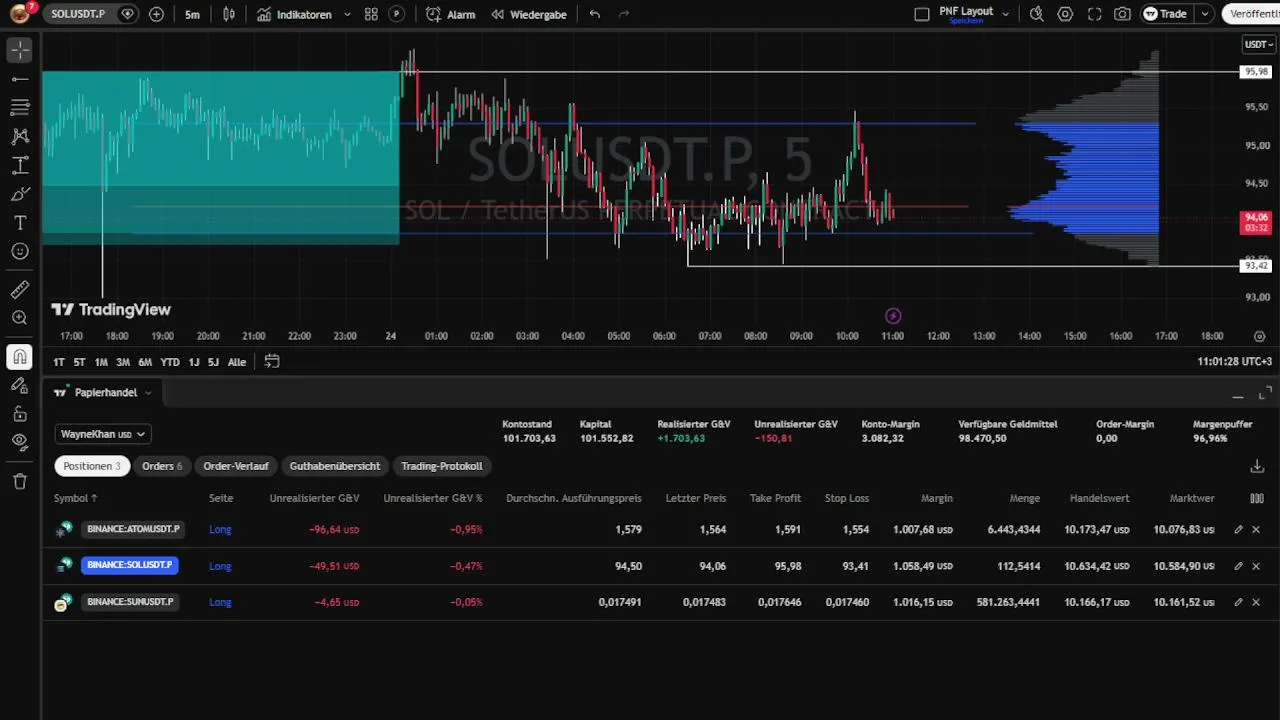Screen dimensions: 1280x720
Task: Select the brush drawing tool
Action: [x=20, y=194]
